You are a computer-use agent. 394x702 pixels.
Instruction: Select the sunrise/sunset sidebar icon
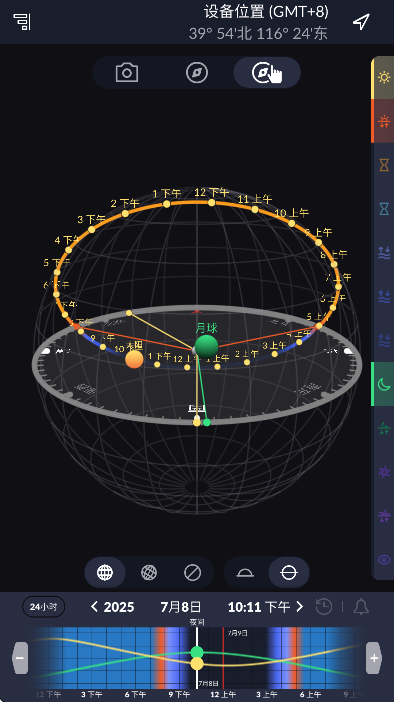click(384, 121)
